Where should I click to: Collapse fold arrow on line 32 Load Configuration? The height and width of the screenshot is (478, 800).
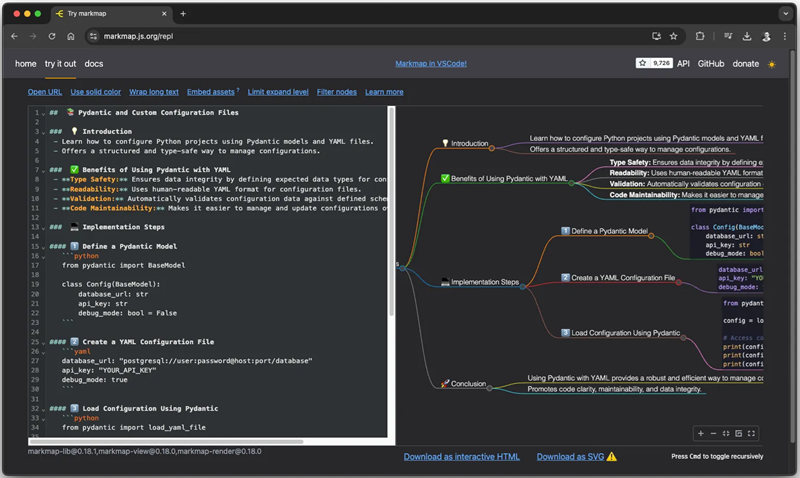click(x=43, y=409)
